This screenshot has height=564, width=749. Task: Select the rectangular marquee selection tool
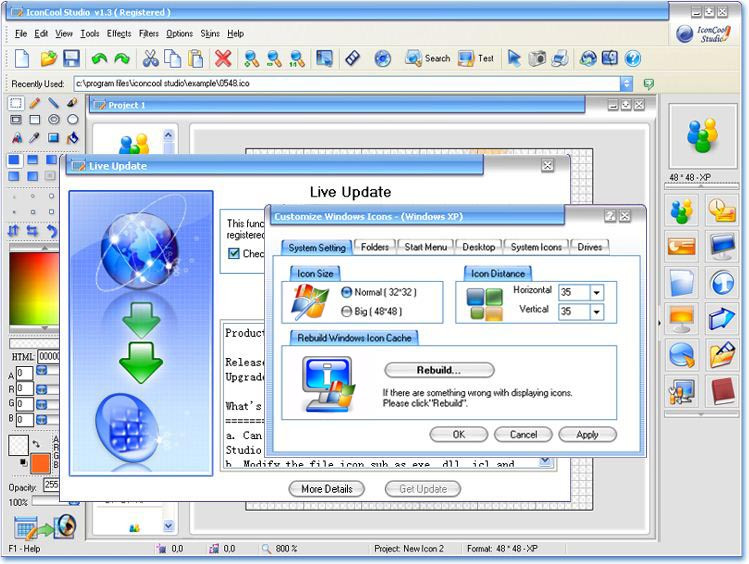16,103
